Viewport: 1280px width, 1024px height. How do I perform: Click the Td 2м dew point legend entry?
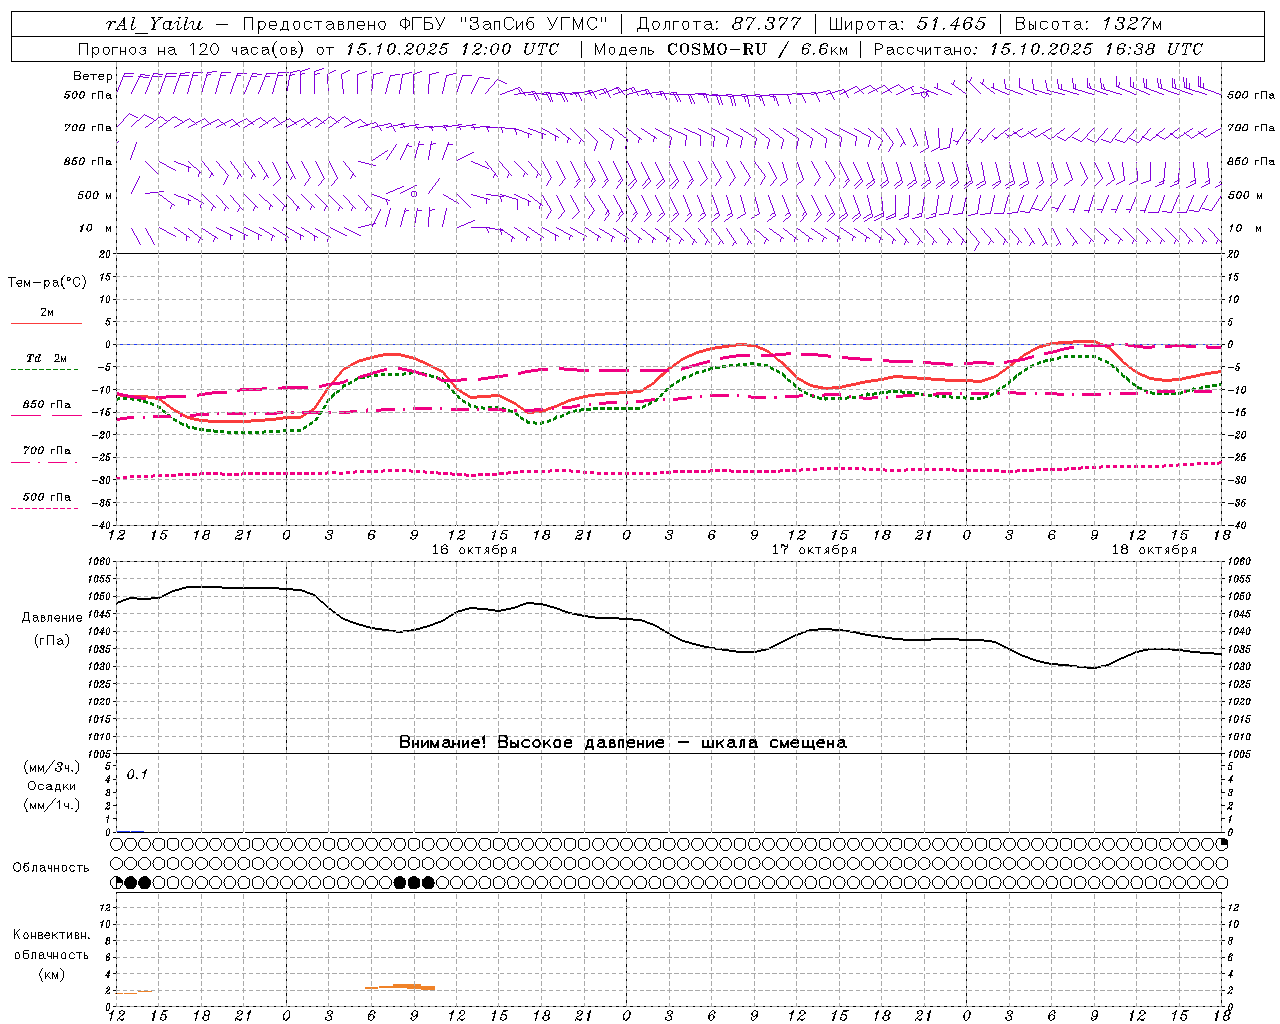coord(47,358)
